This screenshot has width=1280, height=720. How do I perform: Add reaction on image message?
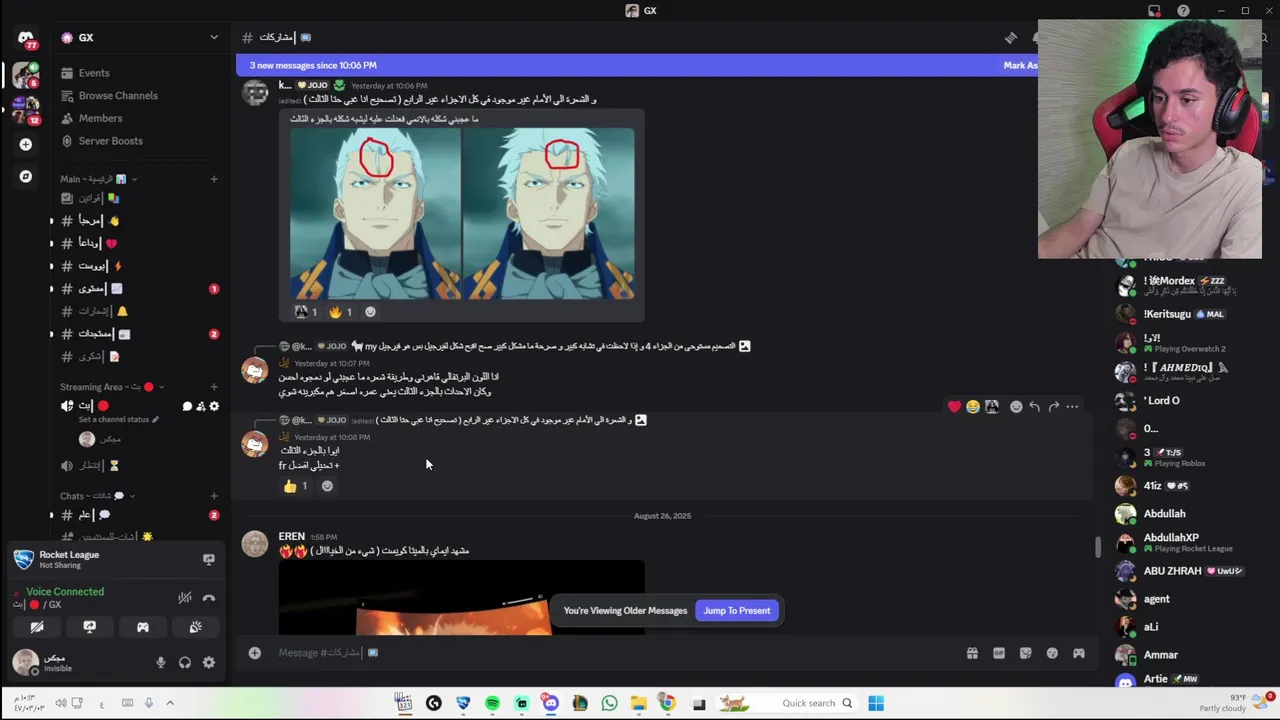tap(370, 312)
